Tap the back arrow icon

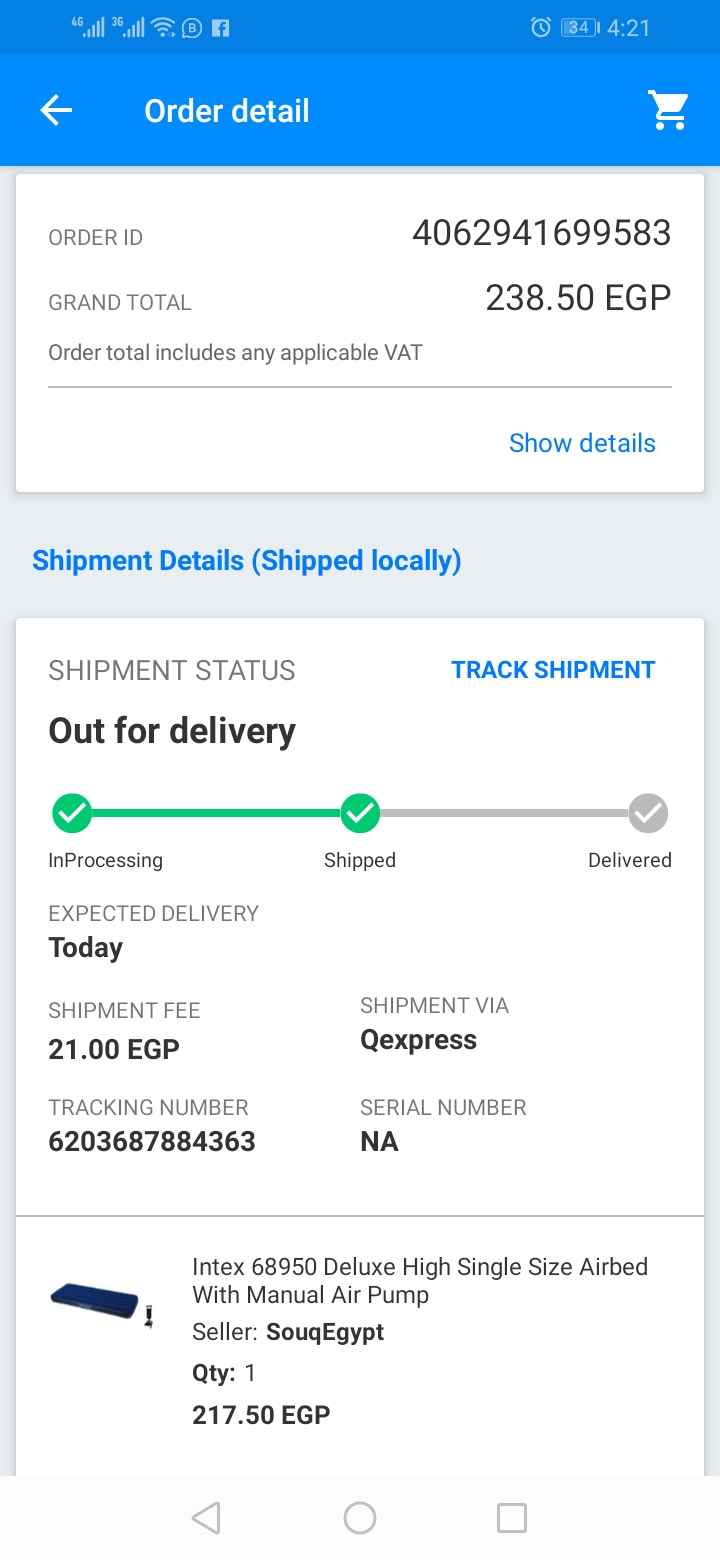tap(56, 110)
